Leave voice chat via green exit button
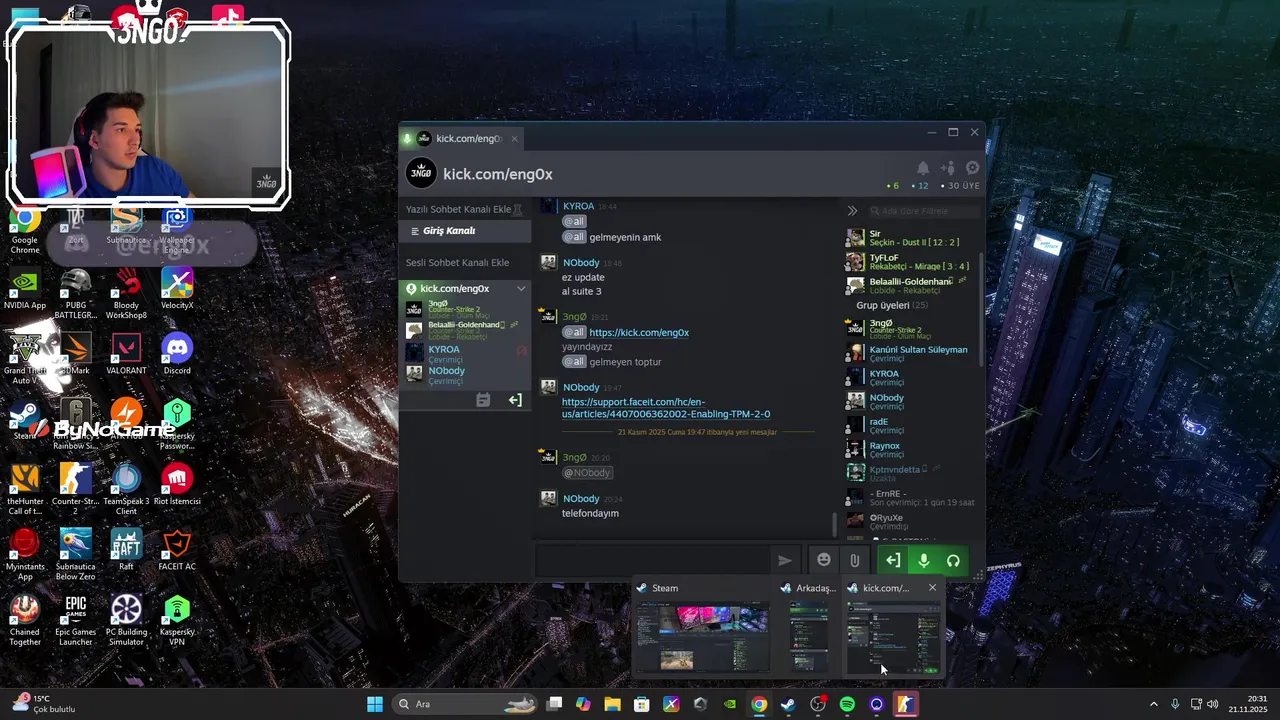 [x=893, y=561]
